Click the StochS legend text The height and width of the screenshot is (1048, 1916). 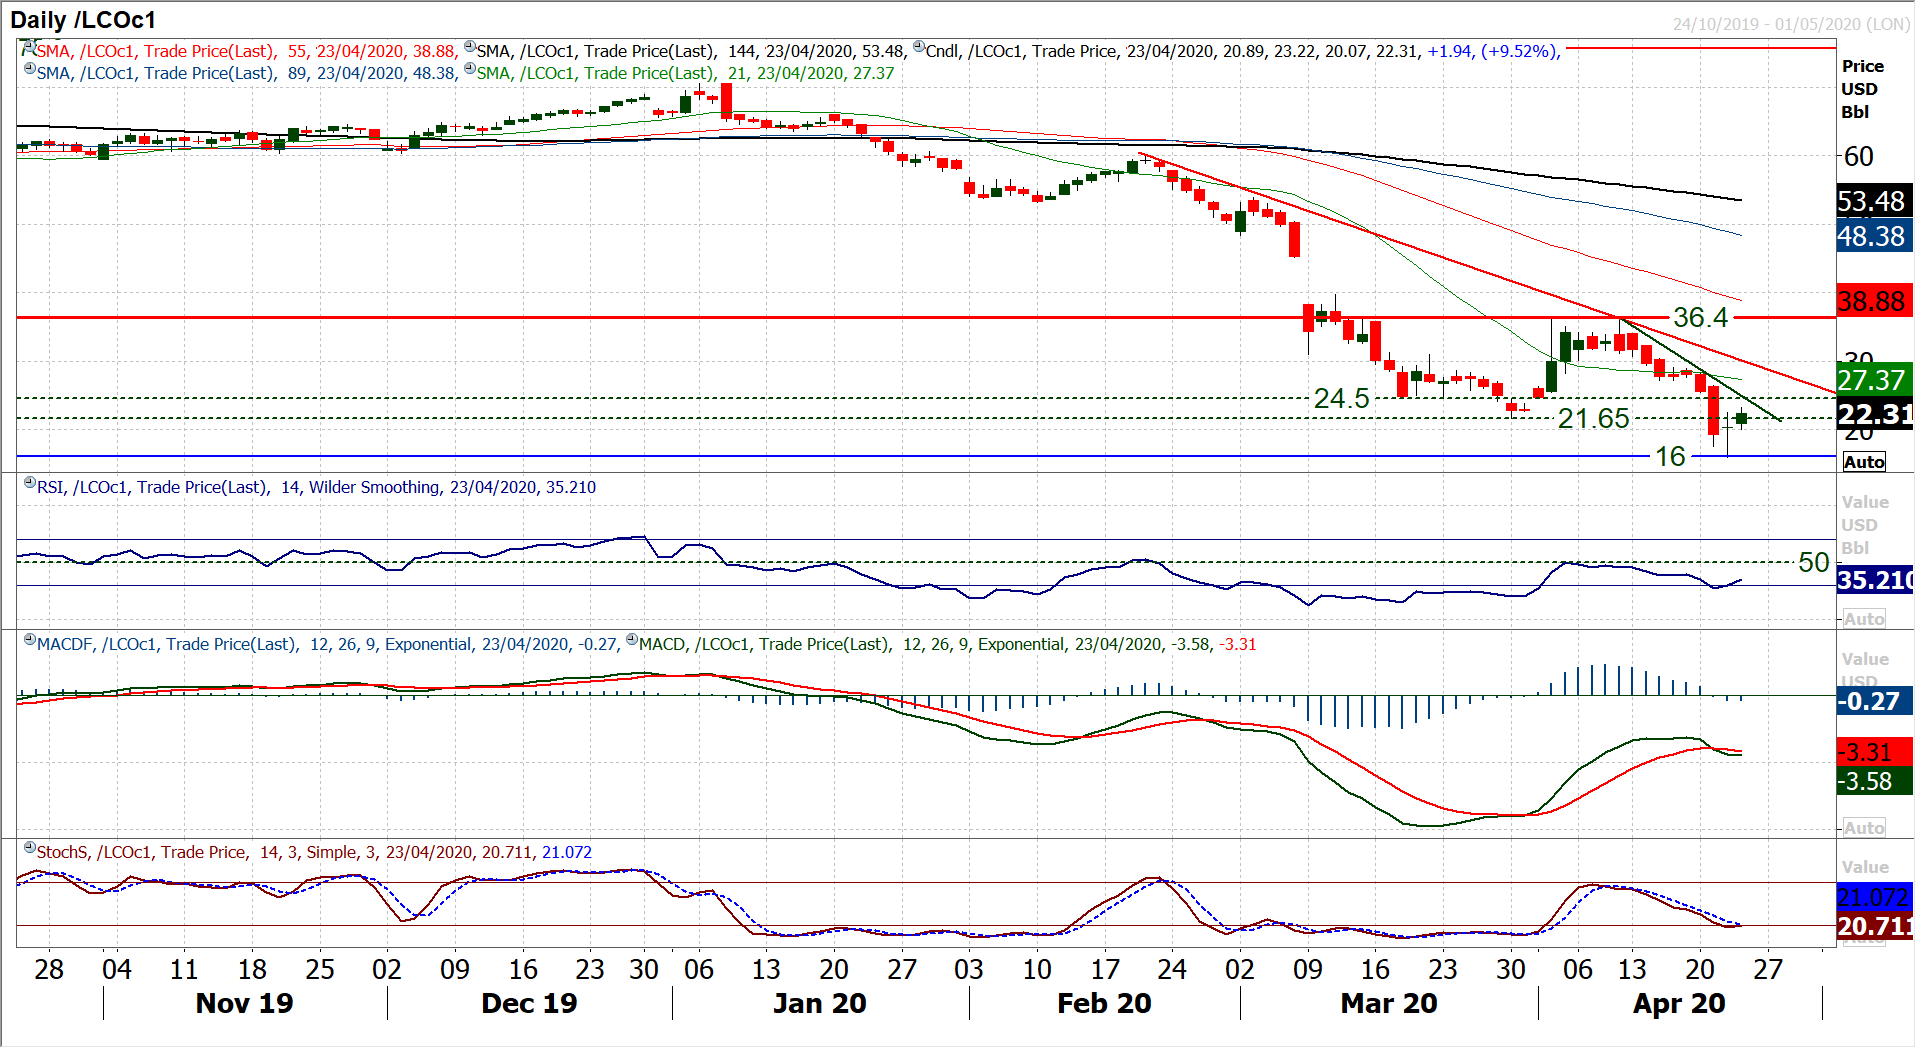point(314,852)
